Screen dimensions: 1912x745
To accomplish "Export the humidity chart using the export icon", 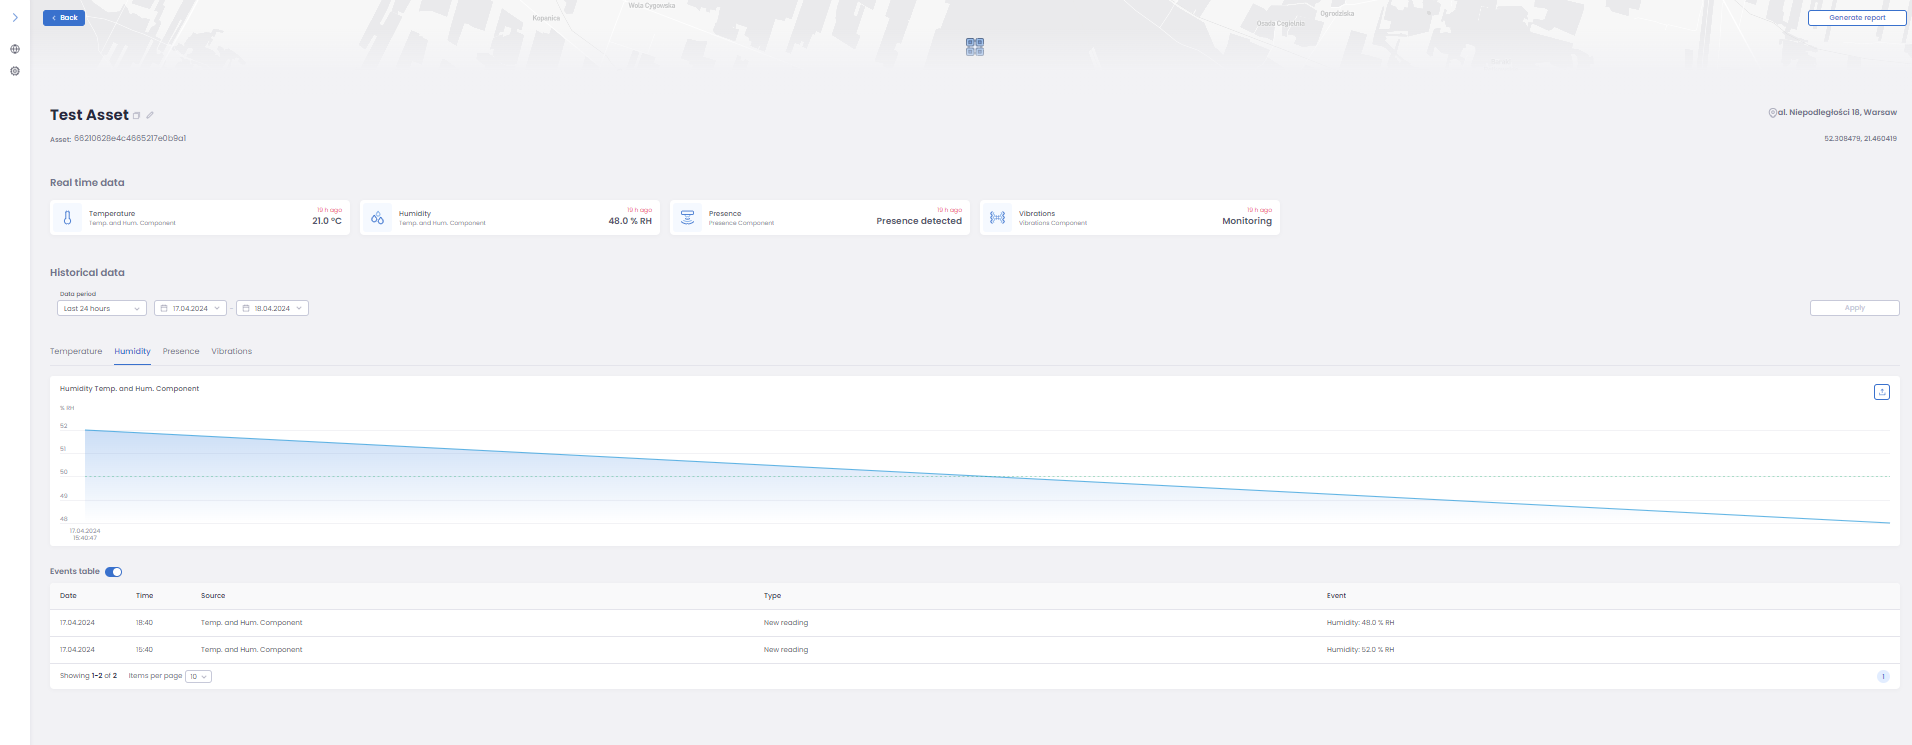I will tap(1881, 392).
